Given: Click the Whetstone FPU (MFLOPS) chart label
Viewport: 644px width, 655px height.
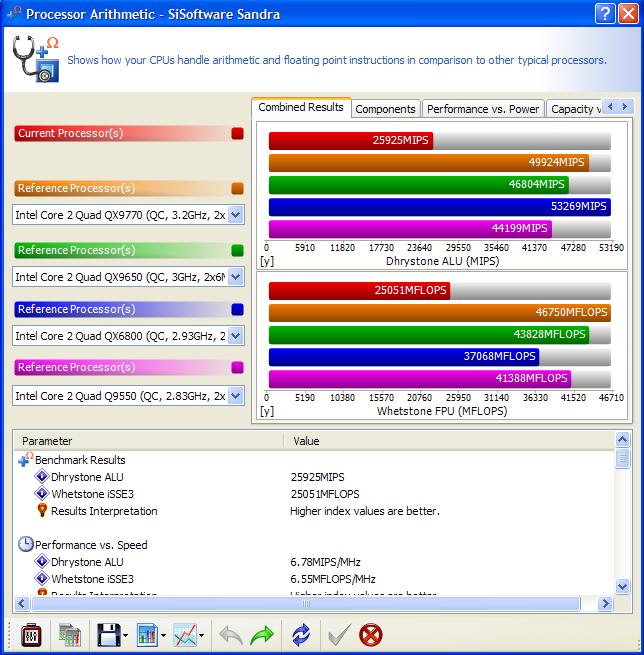Looking at the screenshot, I should click(x=442, y=411).
